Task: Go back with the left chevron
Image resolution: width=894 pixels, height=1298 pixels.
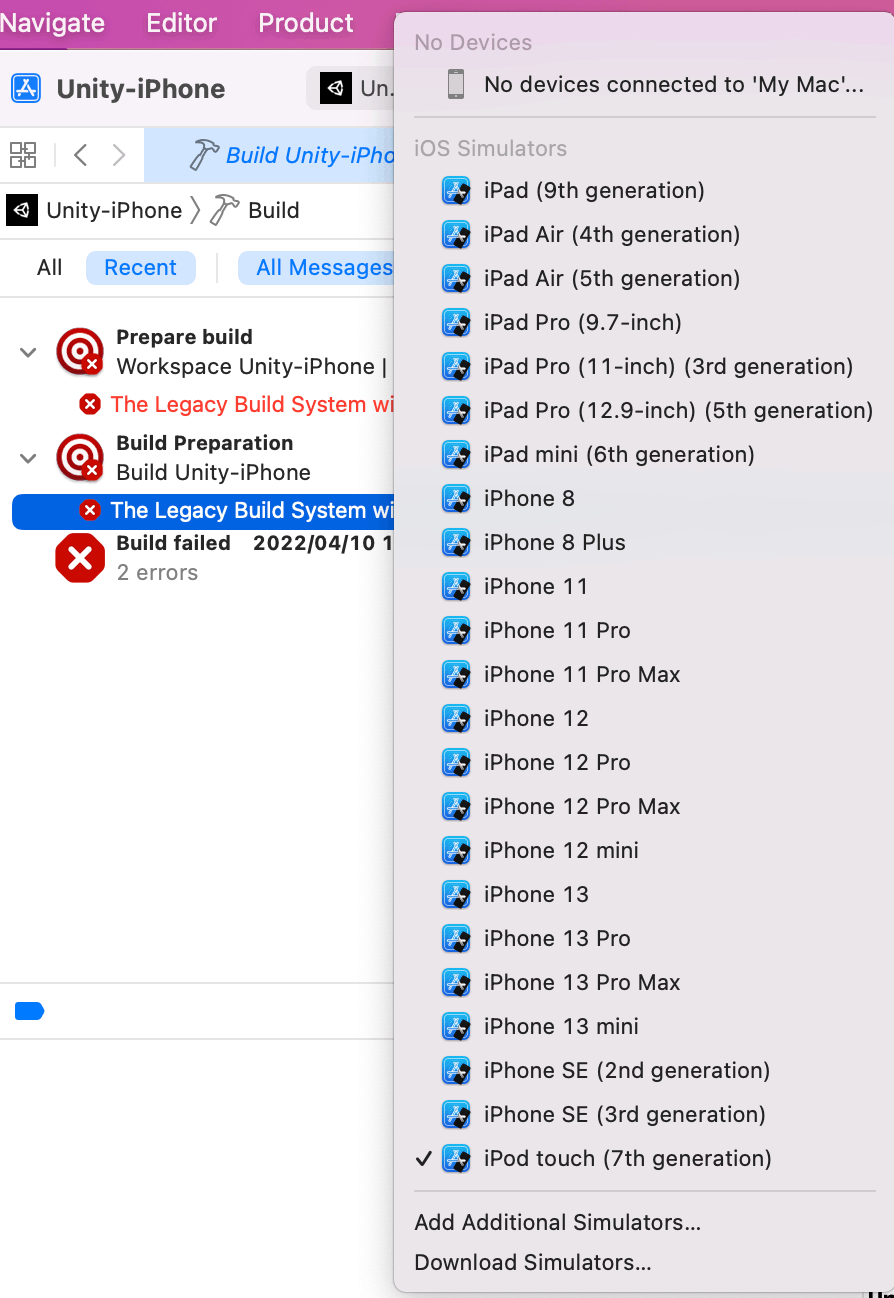Action: [81, 155]
